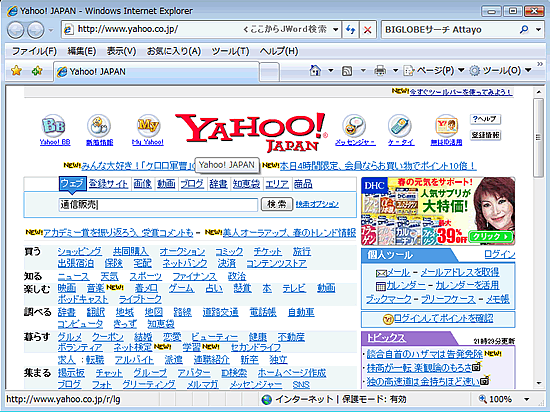Open the ヘルプ(H) menu
550x412 pixels.
coord(279,52)
